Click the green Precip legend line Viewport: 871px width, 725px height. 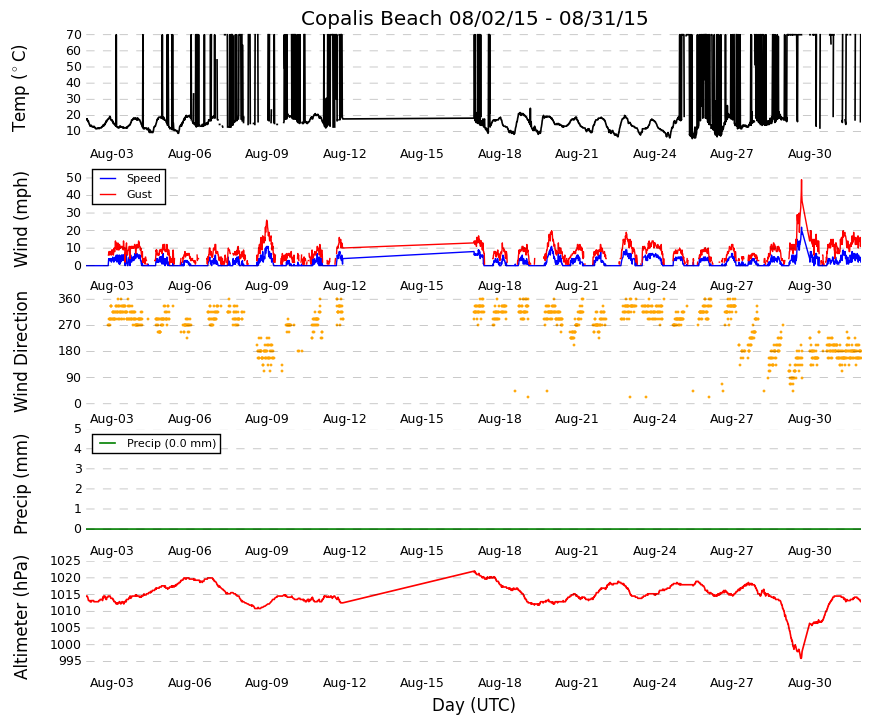pyautogui.click(x=108, y=443)
